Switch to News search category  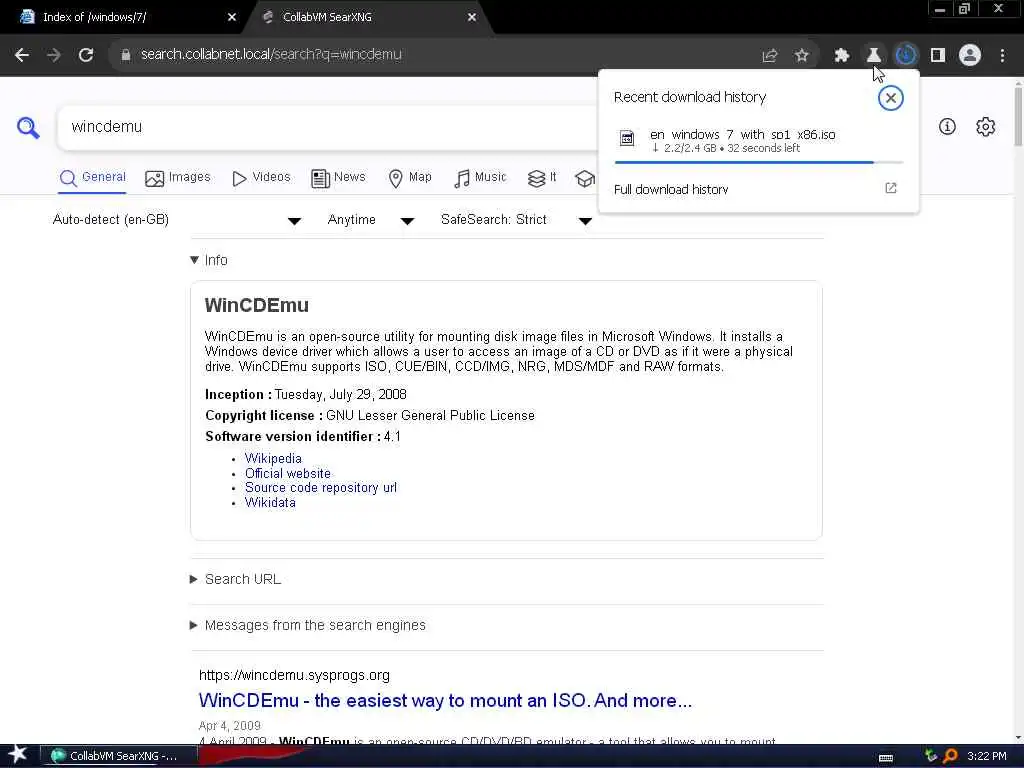click(x=338, y=178)
